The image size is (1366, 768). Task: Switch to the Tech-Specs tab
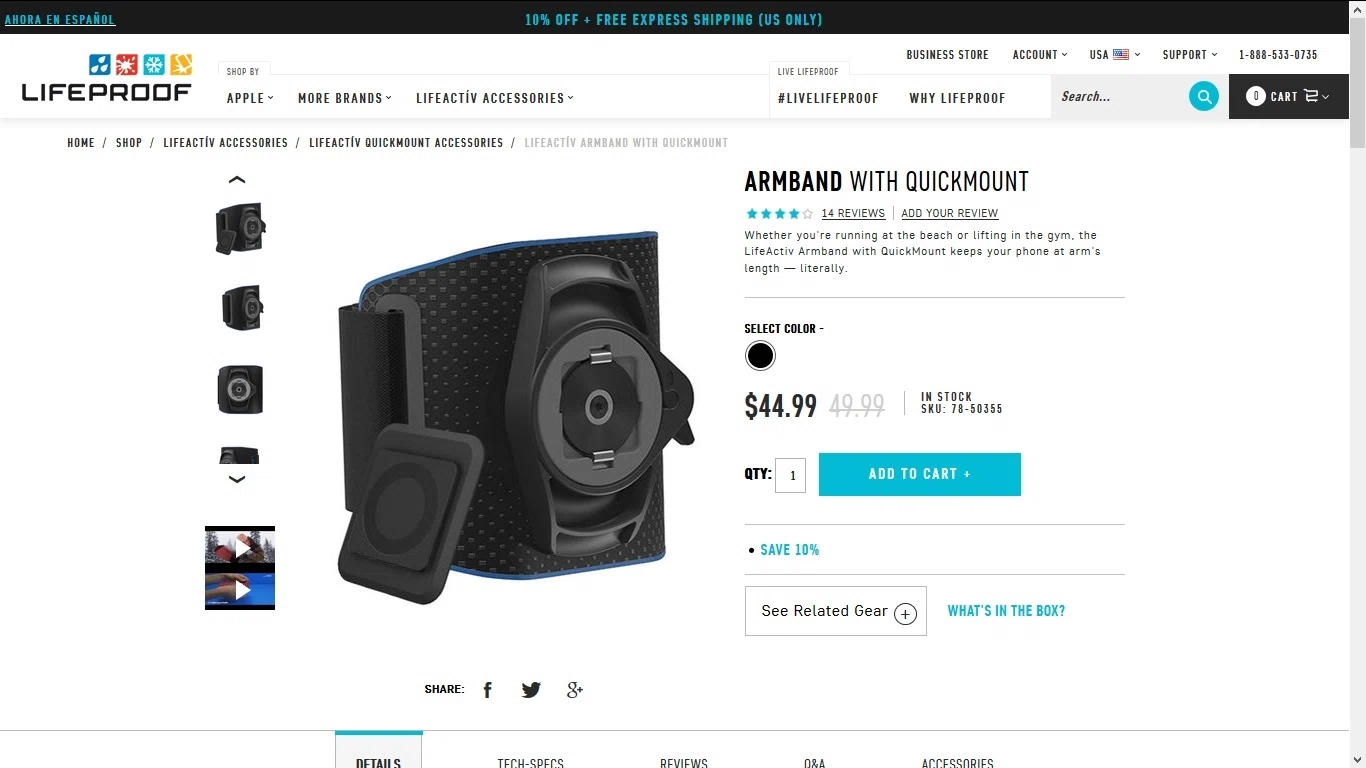point(531,762)
